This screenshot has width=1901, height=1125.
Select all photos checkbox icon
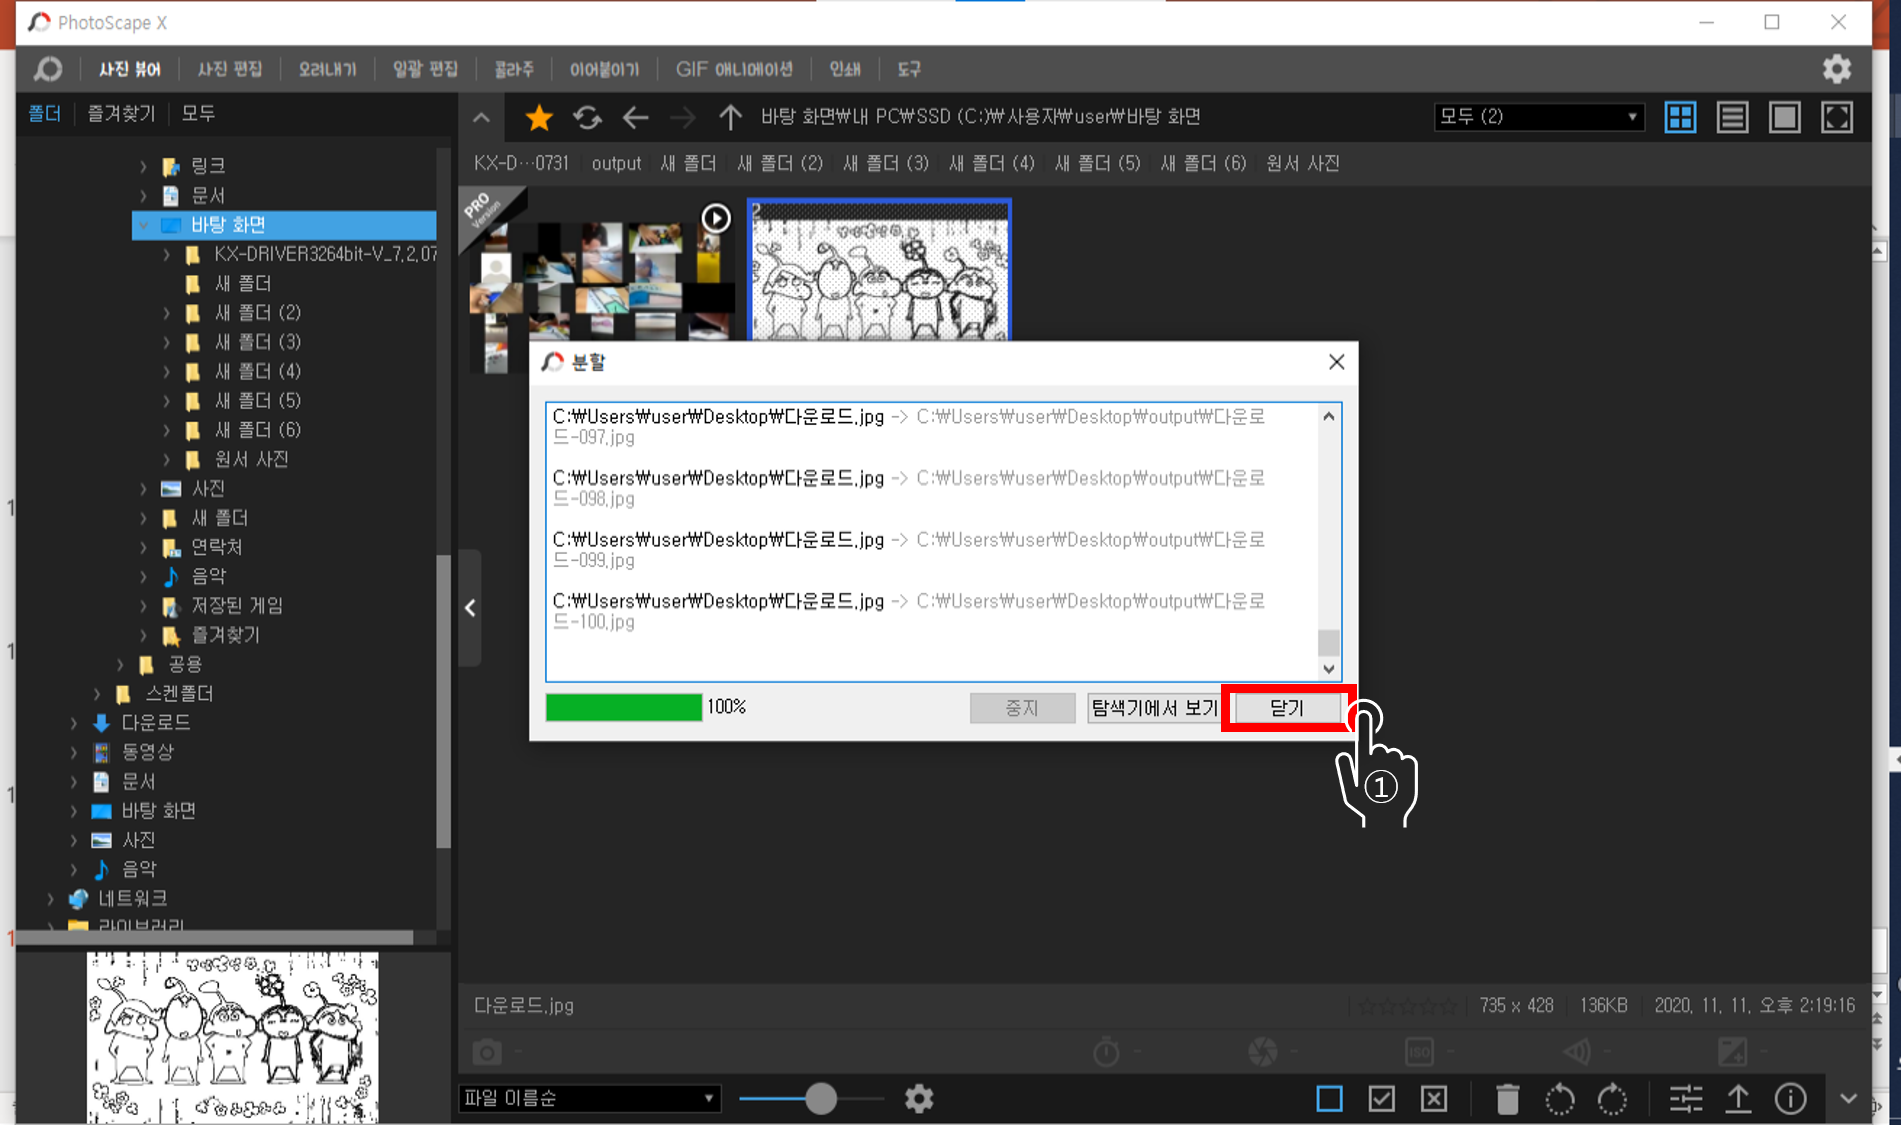pos(1381,1099)
